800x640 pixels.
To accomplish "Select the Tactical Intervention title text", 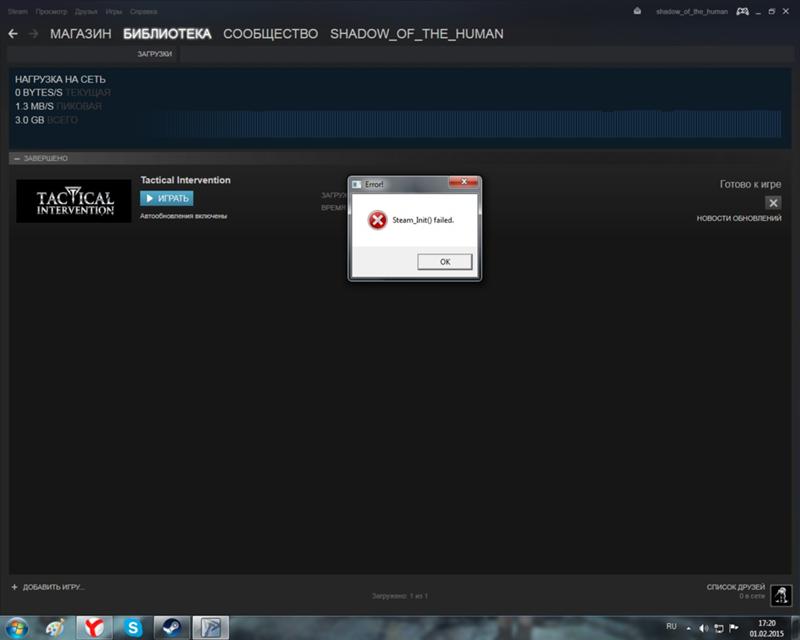I will 185,180.
